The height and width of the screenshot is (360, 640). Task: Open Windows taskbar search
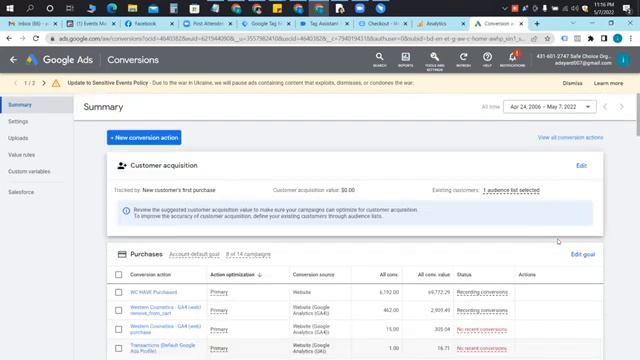tap(30, 8)
